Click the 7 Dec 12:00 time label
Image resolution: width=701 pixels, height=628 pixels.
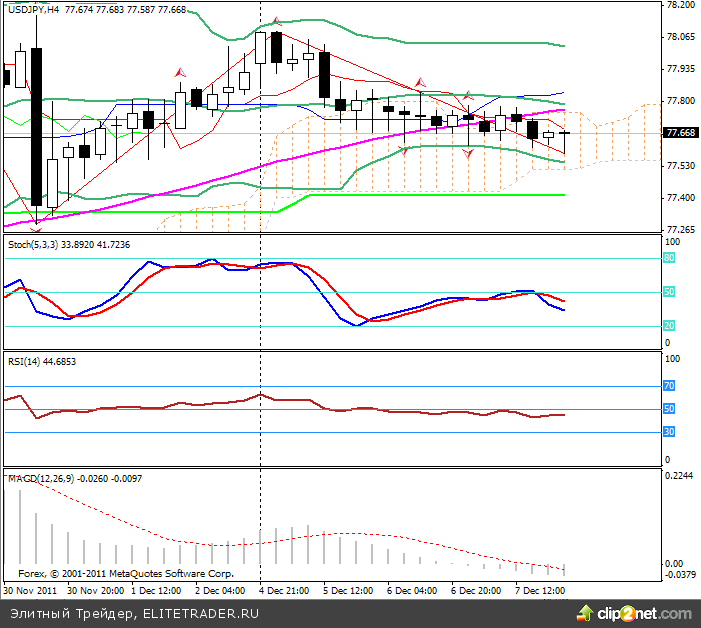[x=540, y=590]
